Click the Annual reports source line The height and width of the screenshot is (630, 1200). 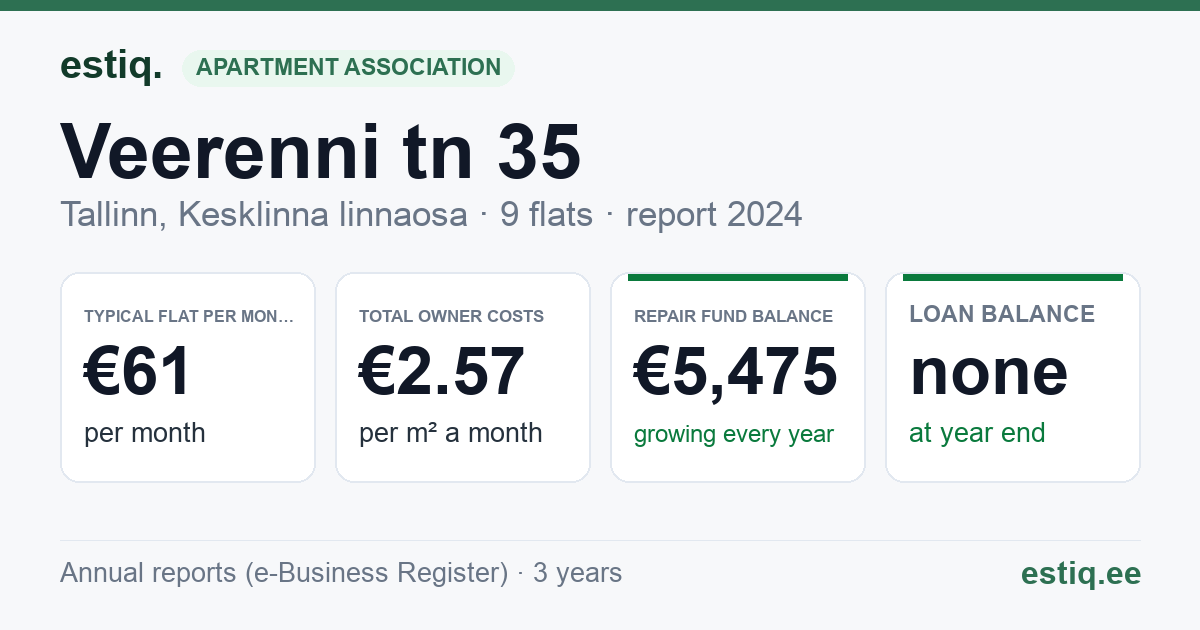pyautogui.click(x=341, y=573)
